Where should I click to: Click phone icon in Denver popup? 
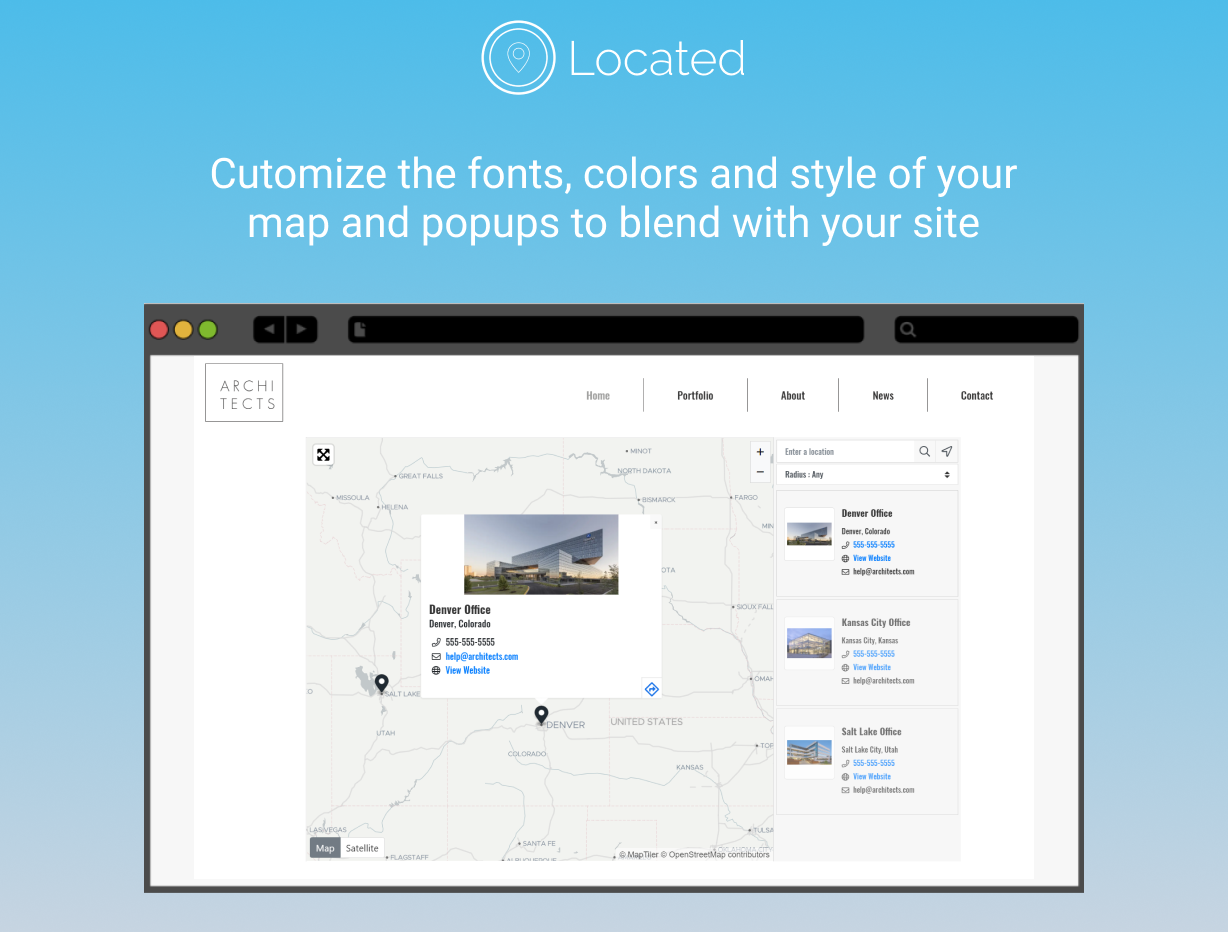coord(436,642)
